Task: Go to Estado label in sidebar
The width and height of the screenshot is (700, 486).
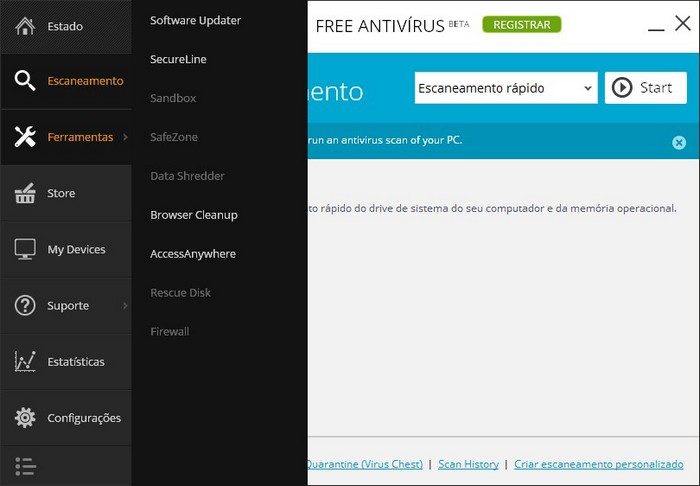Action: [x=65, y=26]
